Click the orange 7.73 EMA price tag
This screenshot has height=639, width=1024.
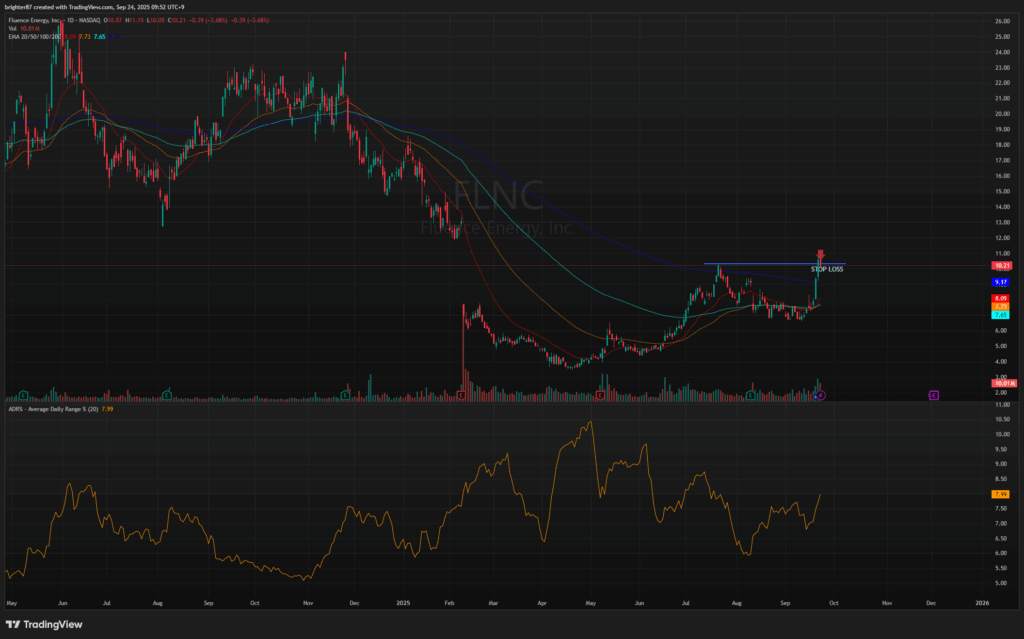tap(1000, 306)
